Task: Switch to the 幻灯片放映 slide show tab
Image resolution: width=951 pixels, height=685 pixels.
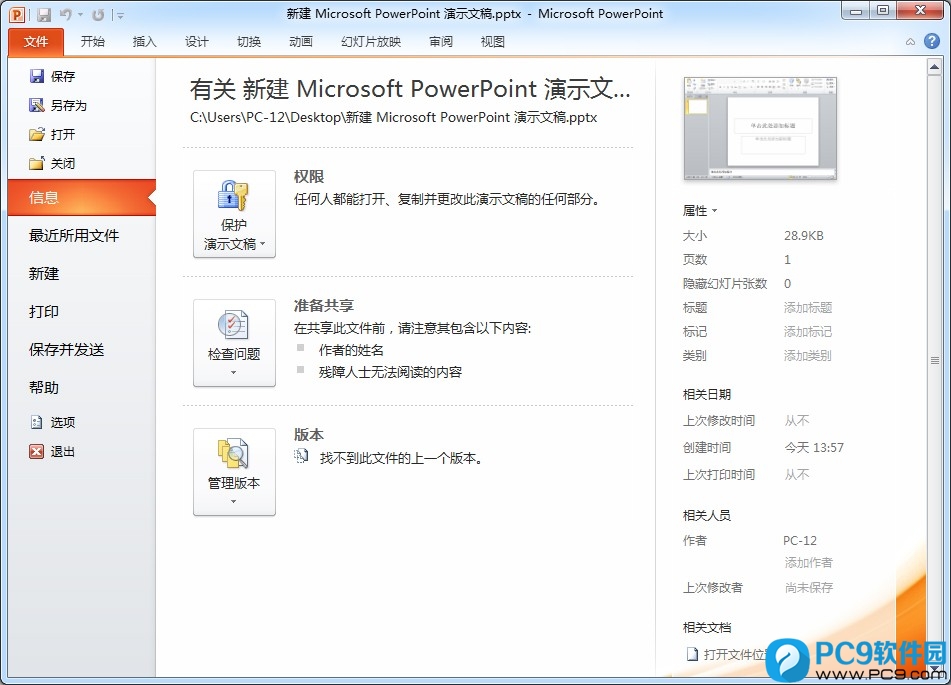Action: (371, 42)
